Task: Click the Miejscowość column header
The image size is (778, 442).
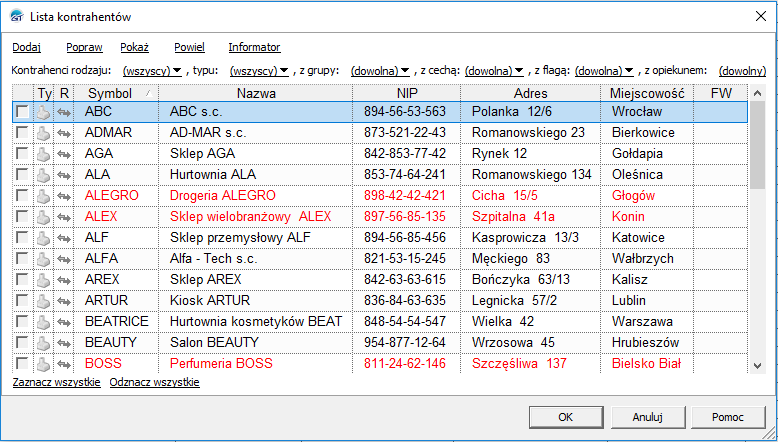Action: click(647, 93)
